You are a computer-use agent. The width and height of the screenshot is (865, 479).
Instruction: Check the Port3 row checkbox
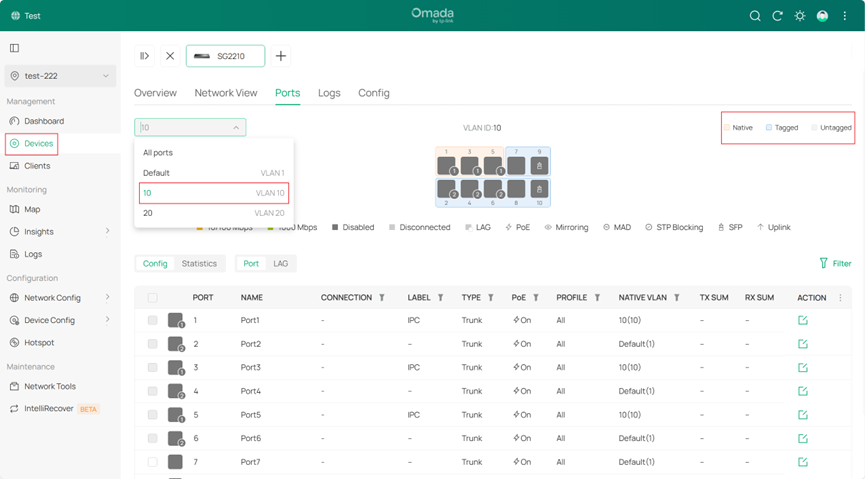pyautogui.click(x=152, y=368)
